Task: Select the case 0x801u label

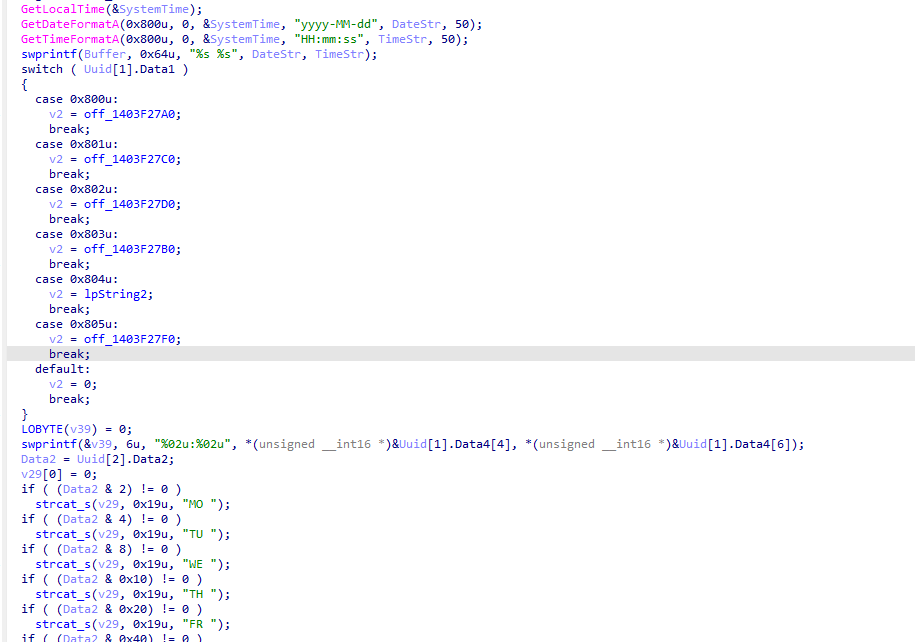Action: [76, 144]
